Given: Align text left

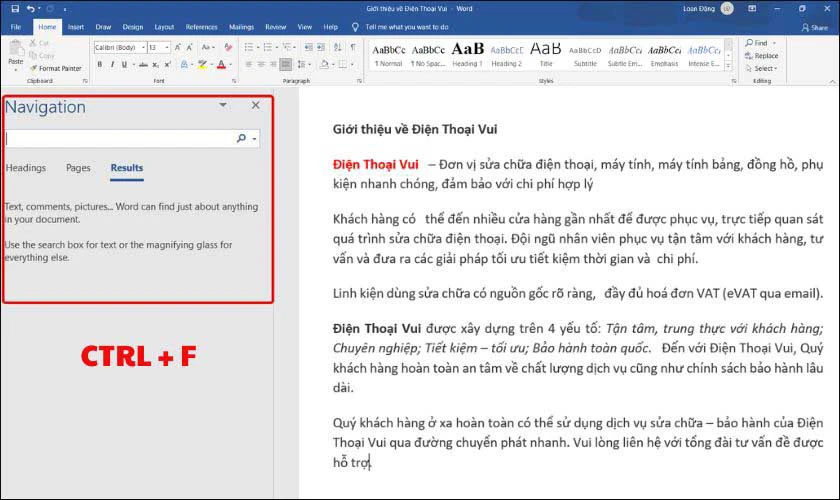Looking at the screenshot, I should pyautogui.click(x=249, y=64).
